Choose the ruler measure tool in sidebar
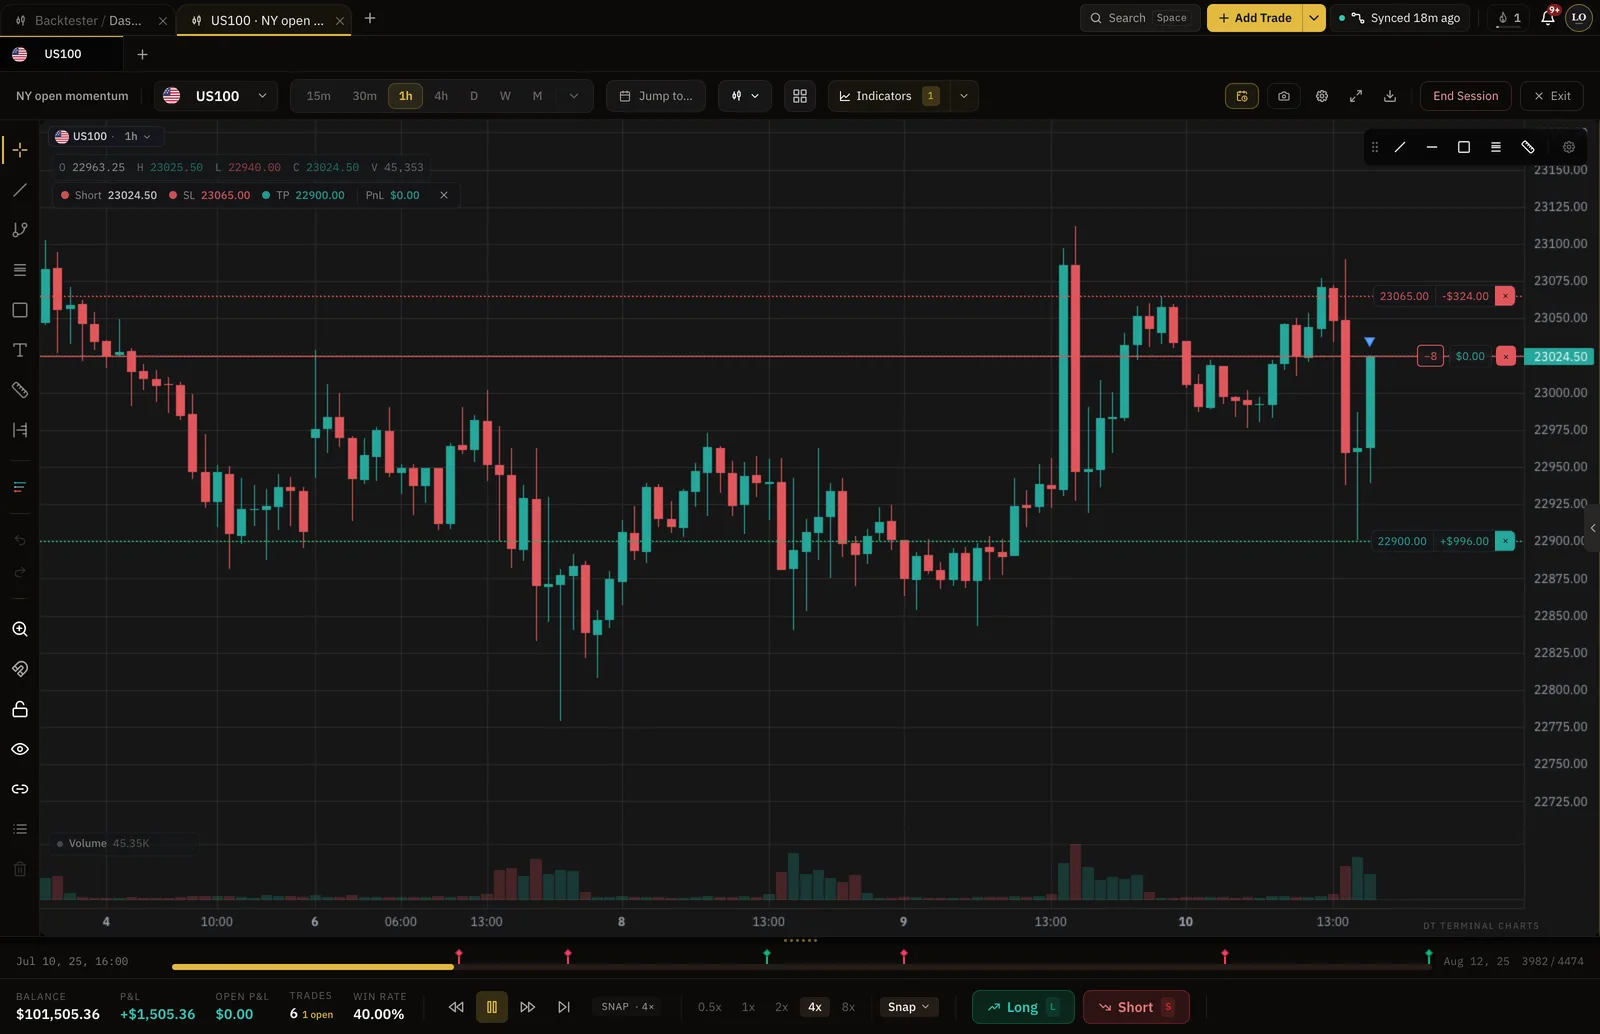1600x1034 pixels. [19, 390]
